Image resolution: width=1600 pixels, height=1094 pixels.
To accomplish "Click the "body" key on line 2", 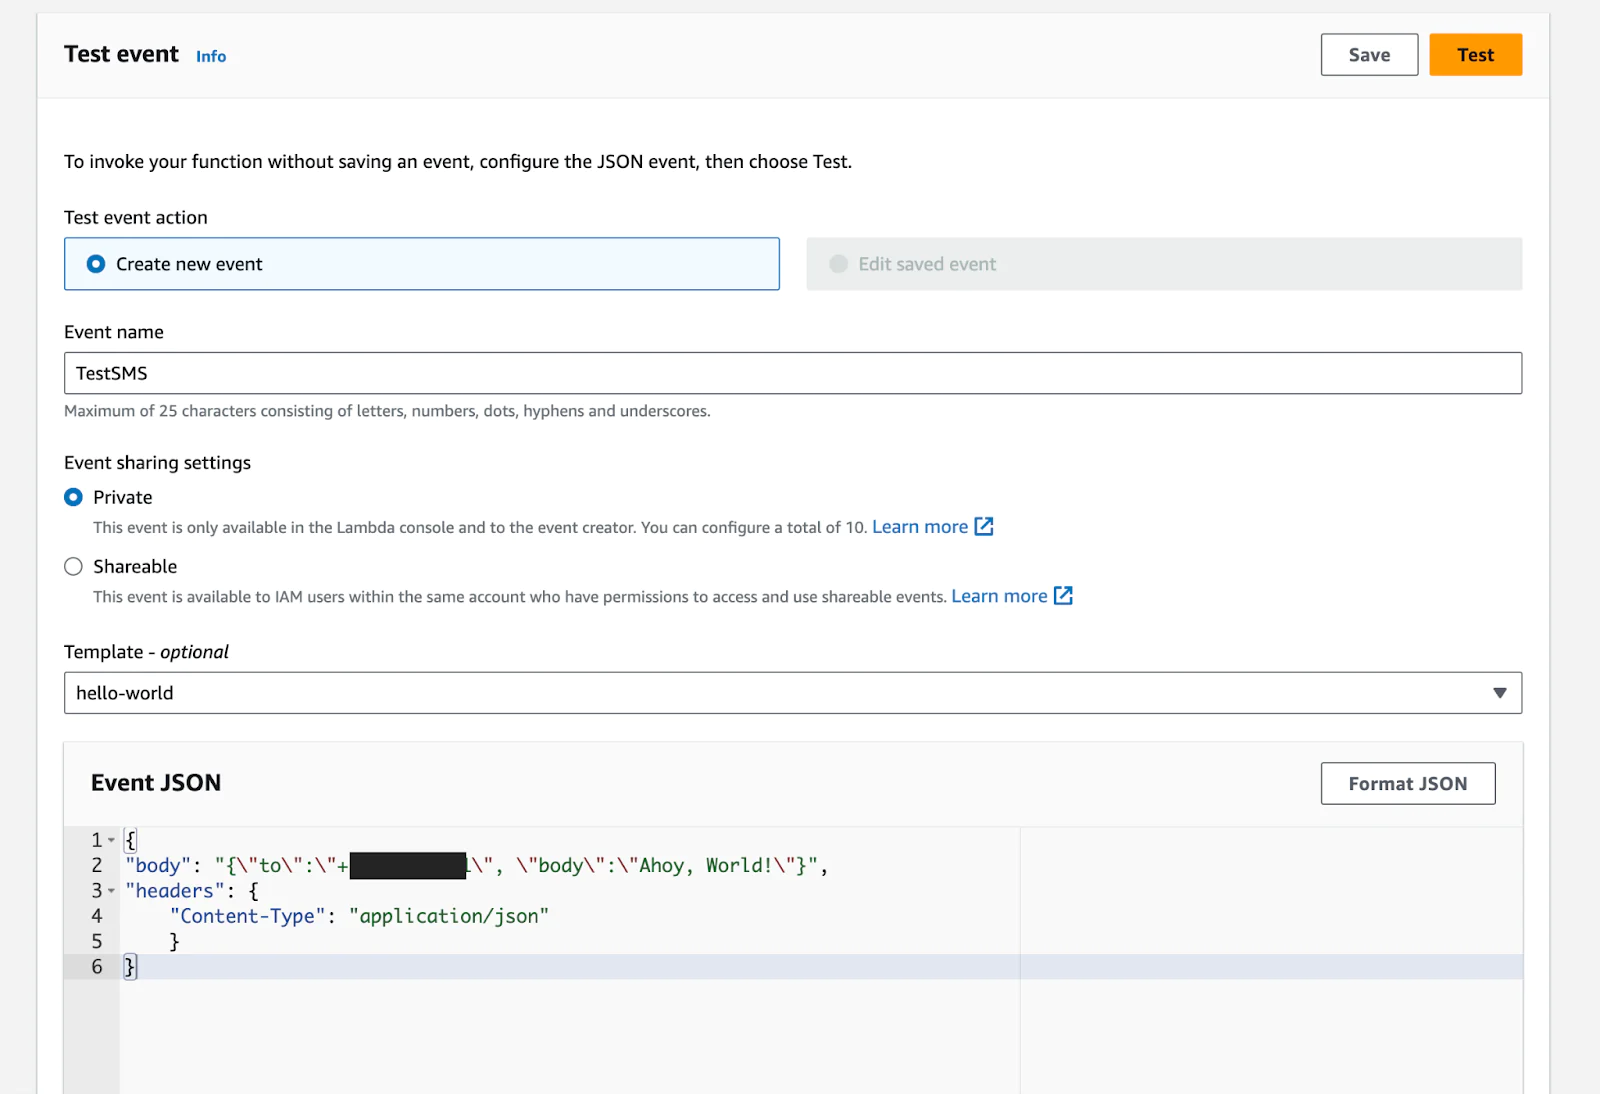I will coord(158,866).
